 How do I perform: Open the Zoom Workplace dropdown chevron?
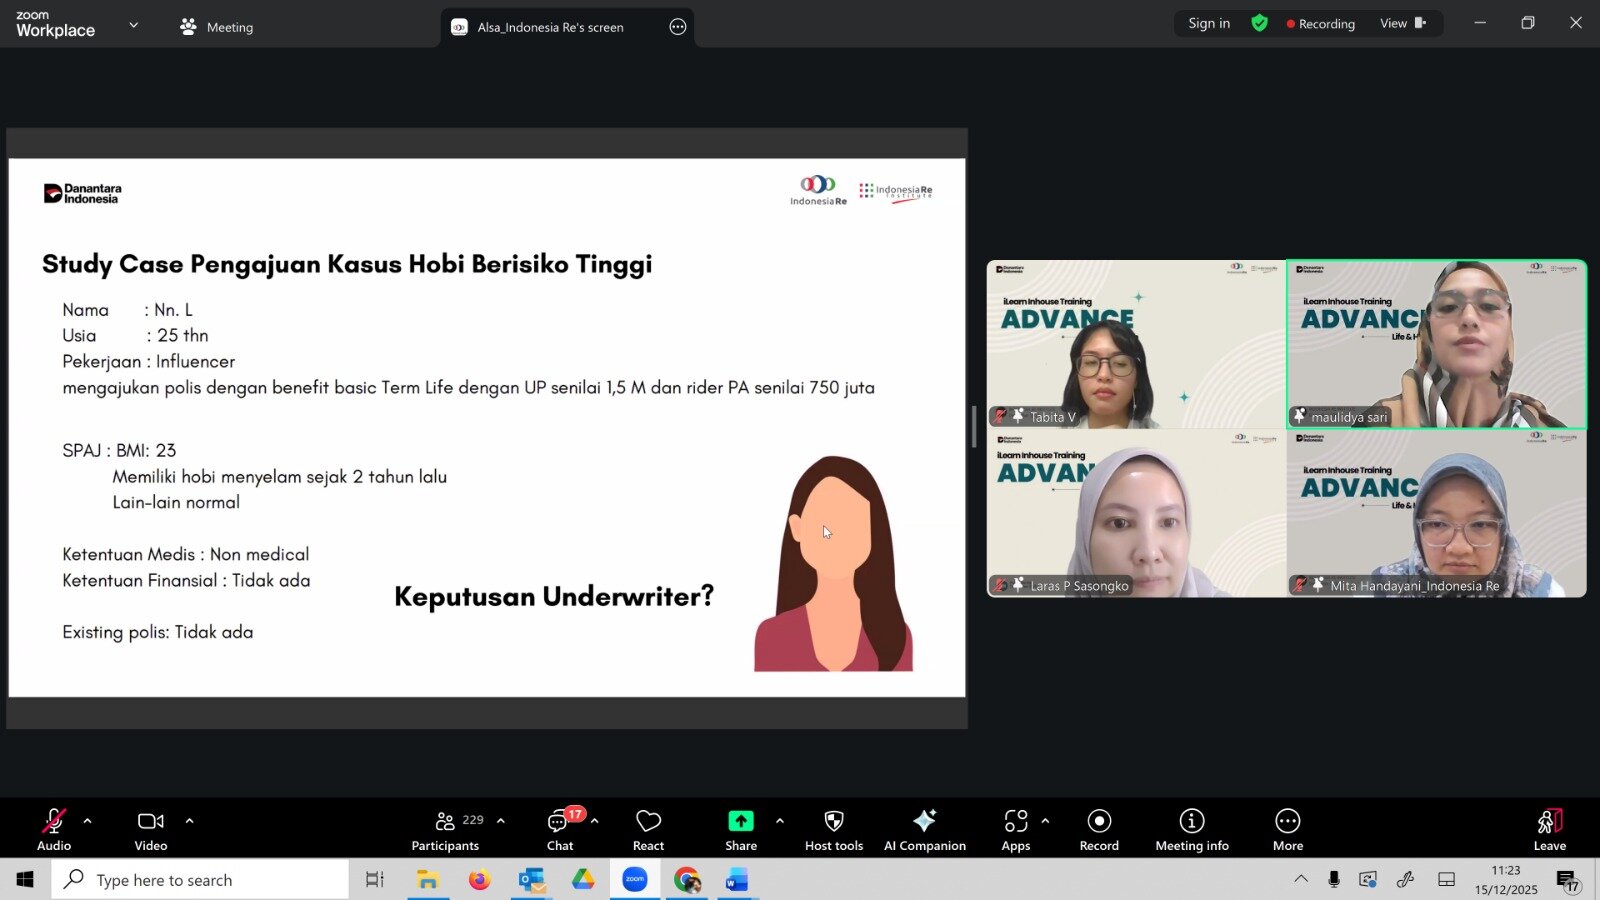pos(134,25)
